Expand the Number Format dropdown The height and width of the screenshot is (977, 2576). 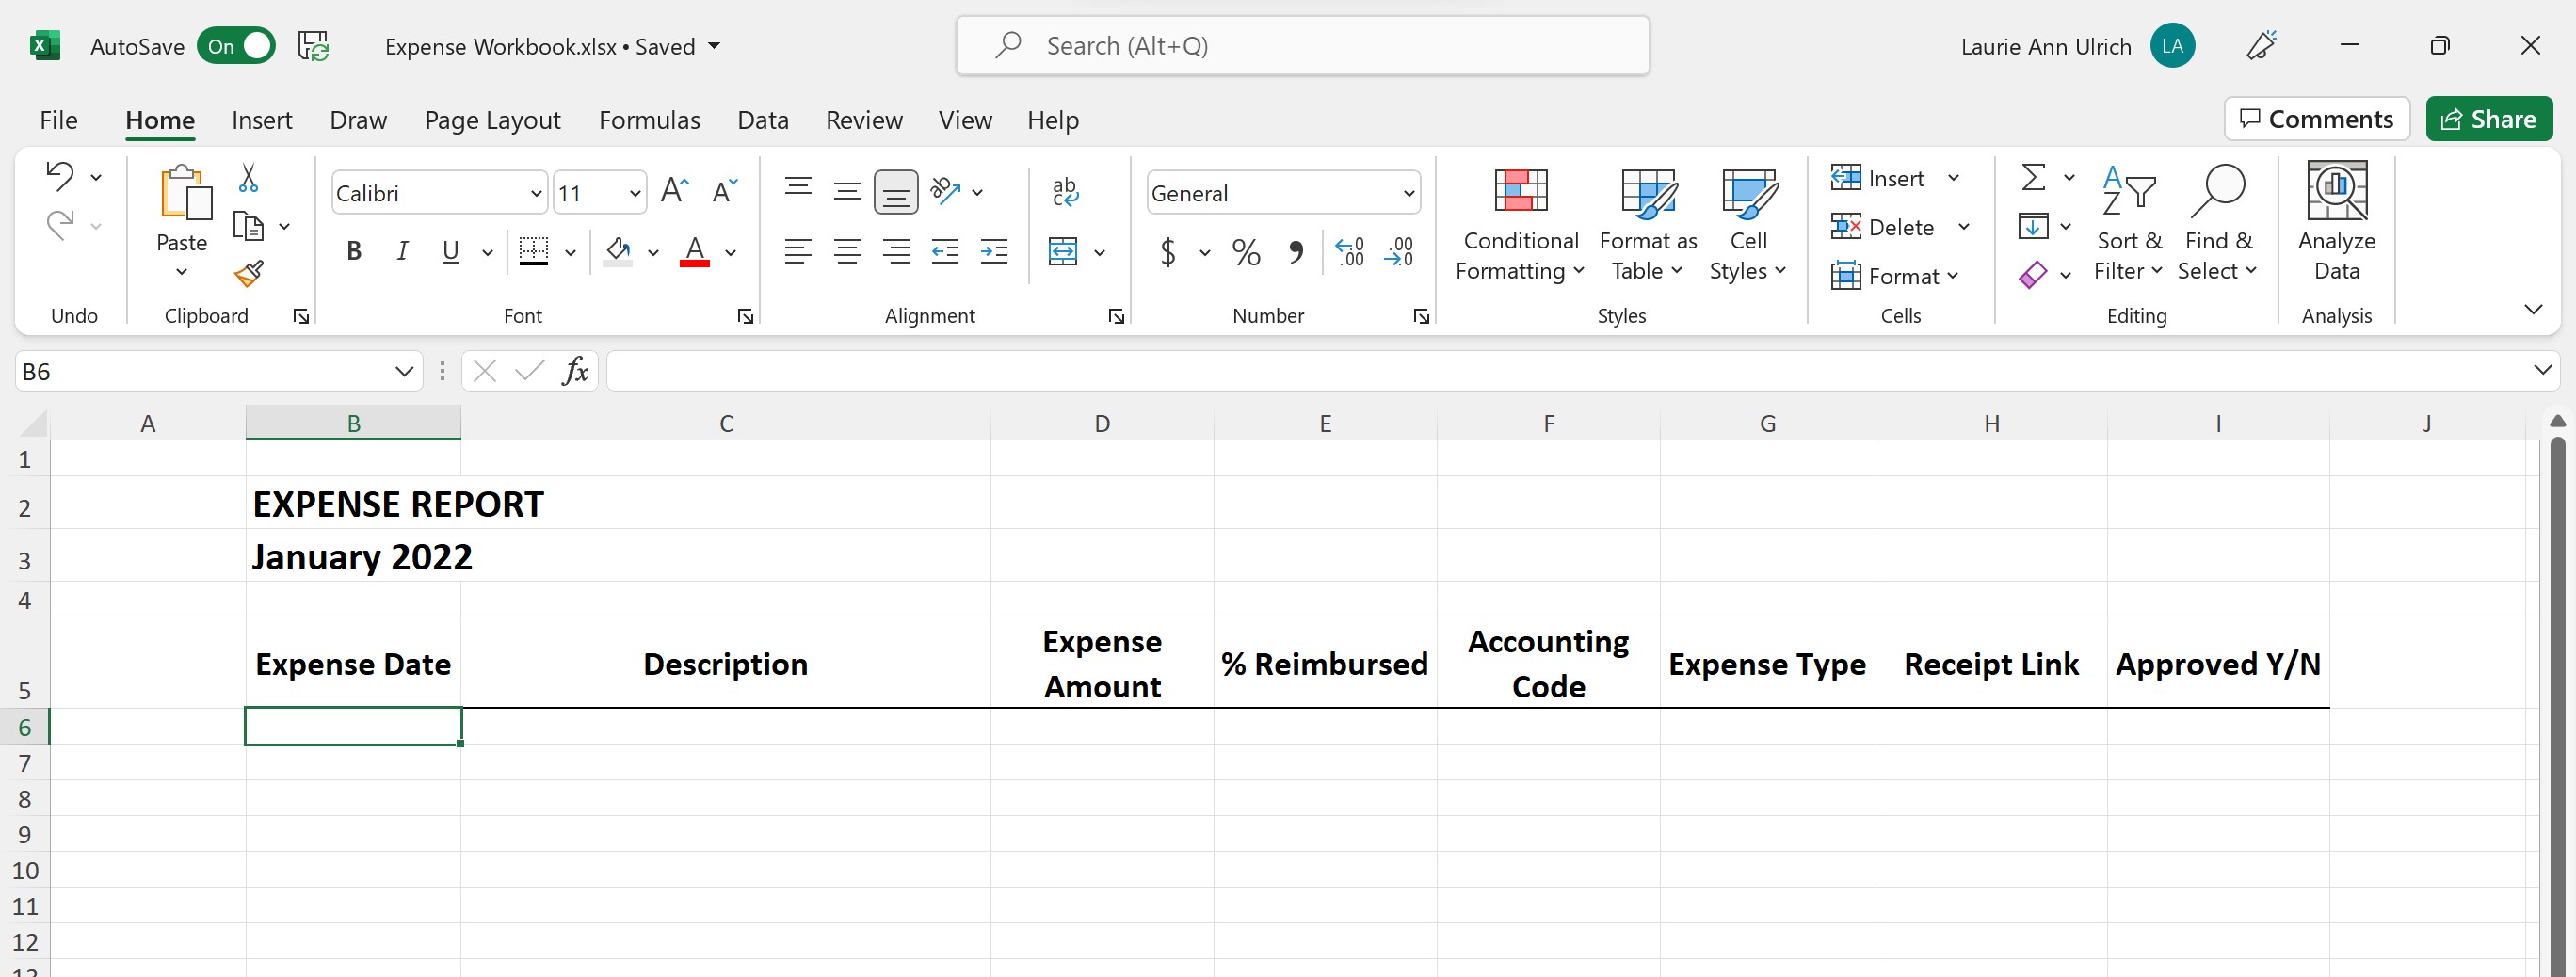coord(1409,192)
